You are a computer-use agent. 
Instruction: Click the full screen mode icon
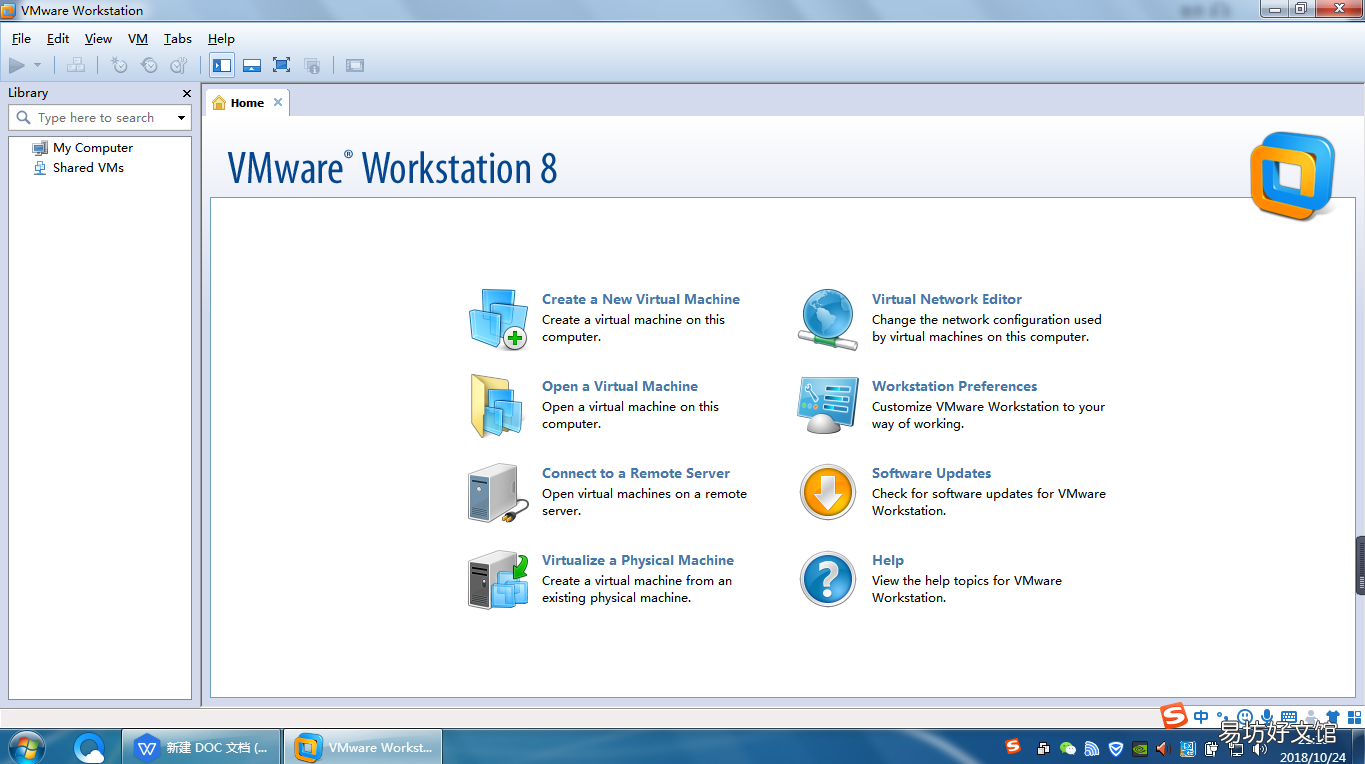[282, 66]
